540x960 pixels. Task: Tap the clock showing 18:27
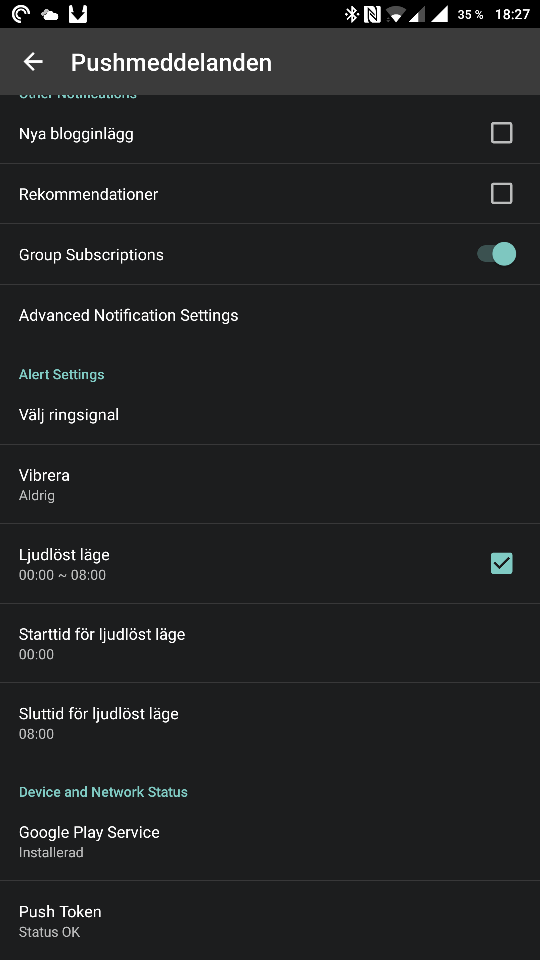pyautogui.click(x=512, y=15)
